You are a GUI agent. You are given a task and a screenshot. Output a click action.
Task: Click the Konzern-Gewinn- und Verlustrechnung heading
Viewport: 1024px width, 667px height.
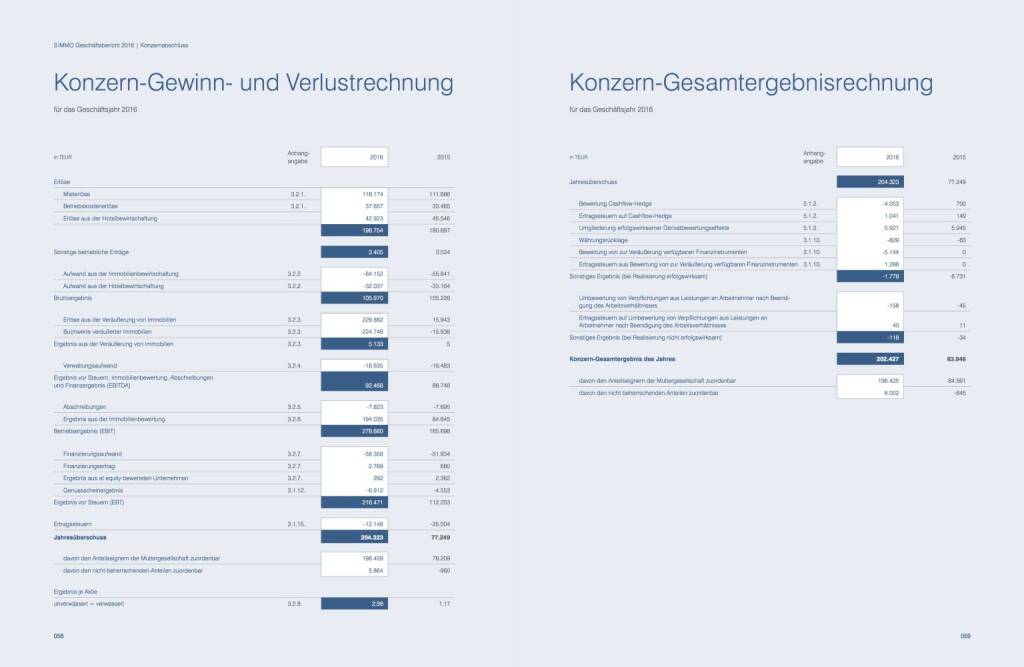253,82
